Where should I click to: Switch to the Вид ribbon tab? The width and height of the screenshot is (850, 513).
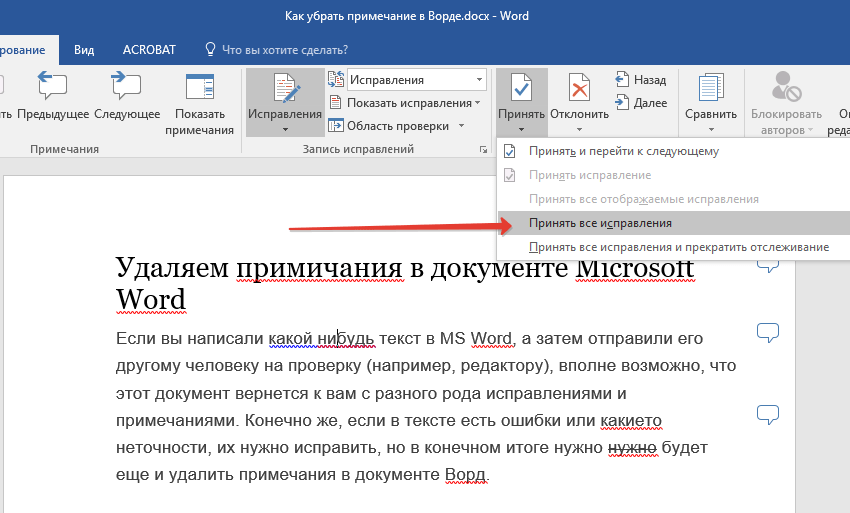tap(85, 49)
